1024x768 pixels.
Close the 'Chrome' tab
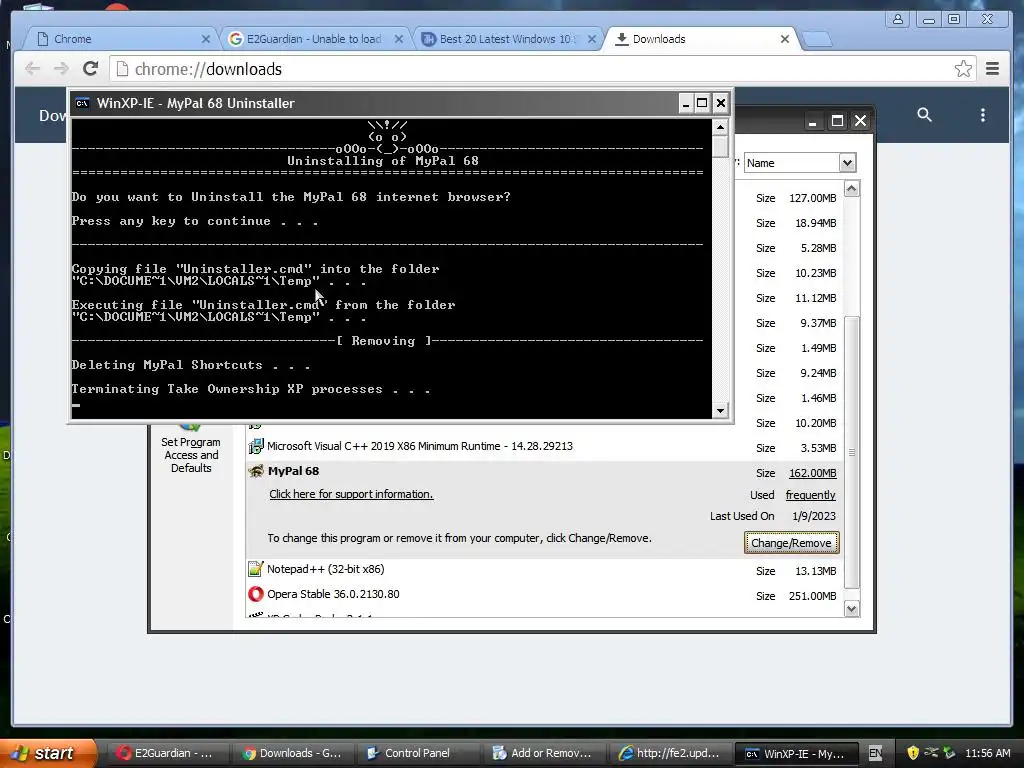pos(206,39)
